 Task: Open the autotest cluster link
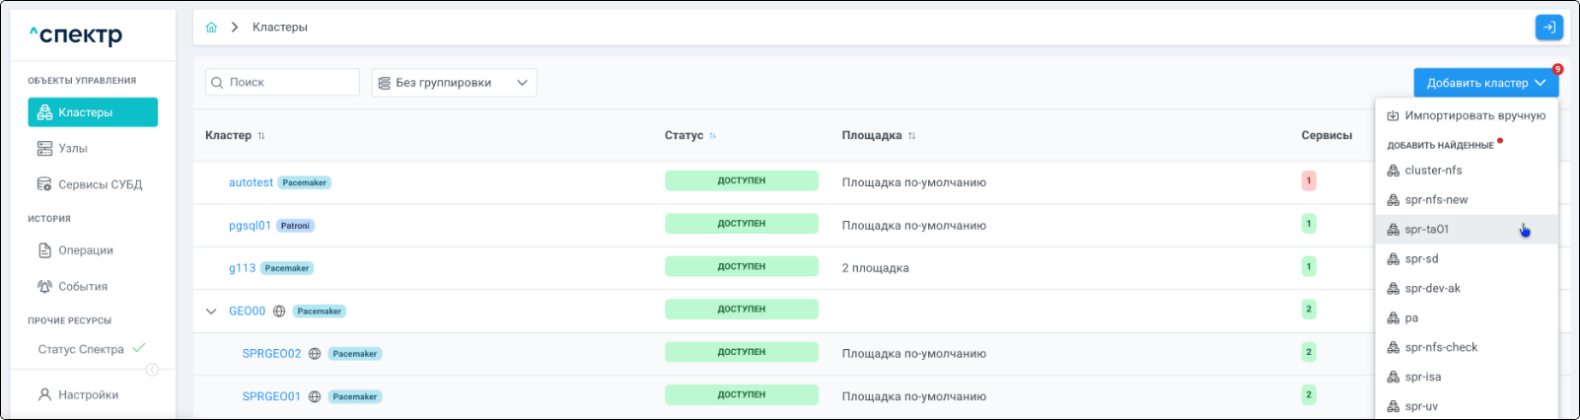[x=250, y=183]
